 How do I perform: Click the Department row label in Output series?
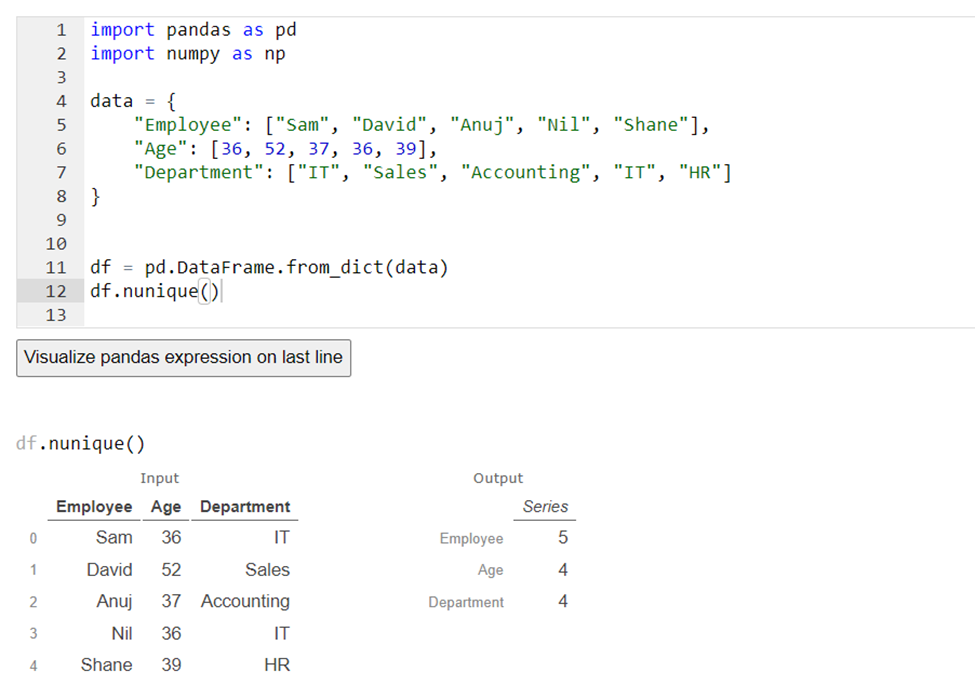pyautogui.click(x=466, y=602)
